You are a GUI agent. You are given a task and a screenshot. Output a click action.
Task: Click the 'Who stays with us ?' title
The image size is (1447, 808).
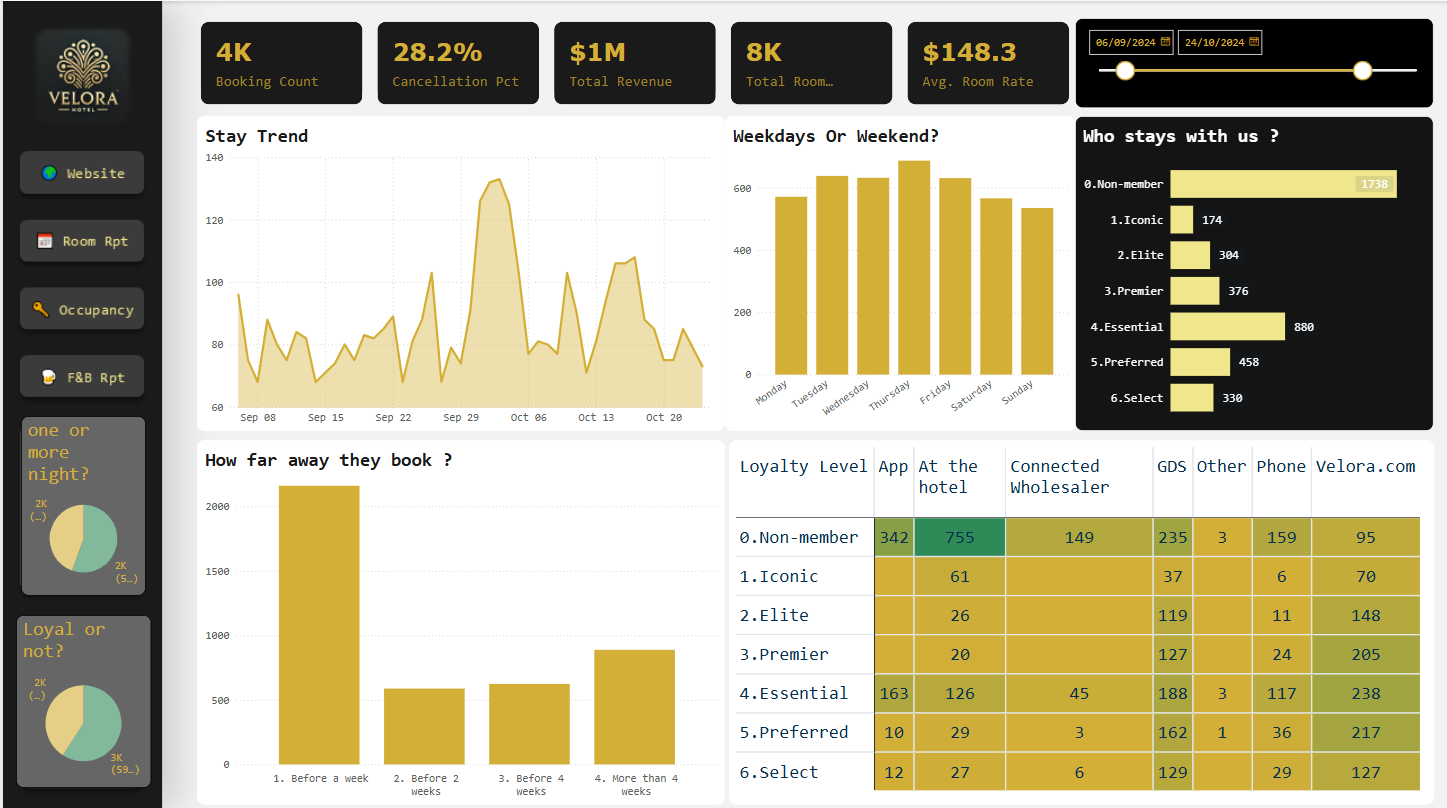pyautogui.click(x=1180, y=136)
